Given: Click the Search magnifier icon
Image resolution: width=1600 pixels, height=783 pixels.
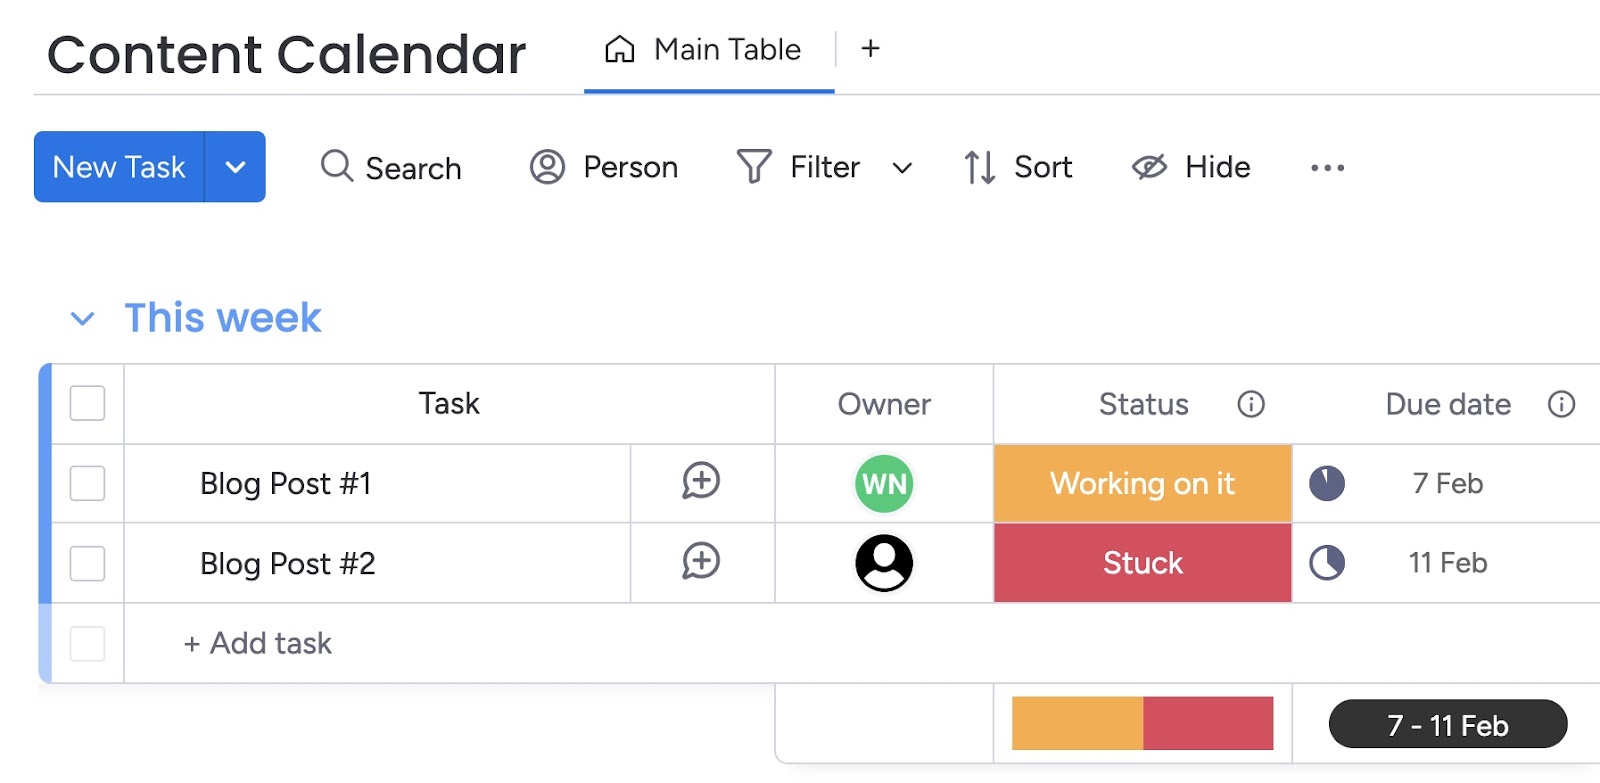Looking at the screenshot, I should pos(335,167).
